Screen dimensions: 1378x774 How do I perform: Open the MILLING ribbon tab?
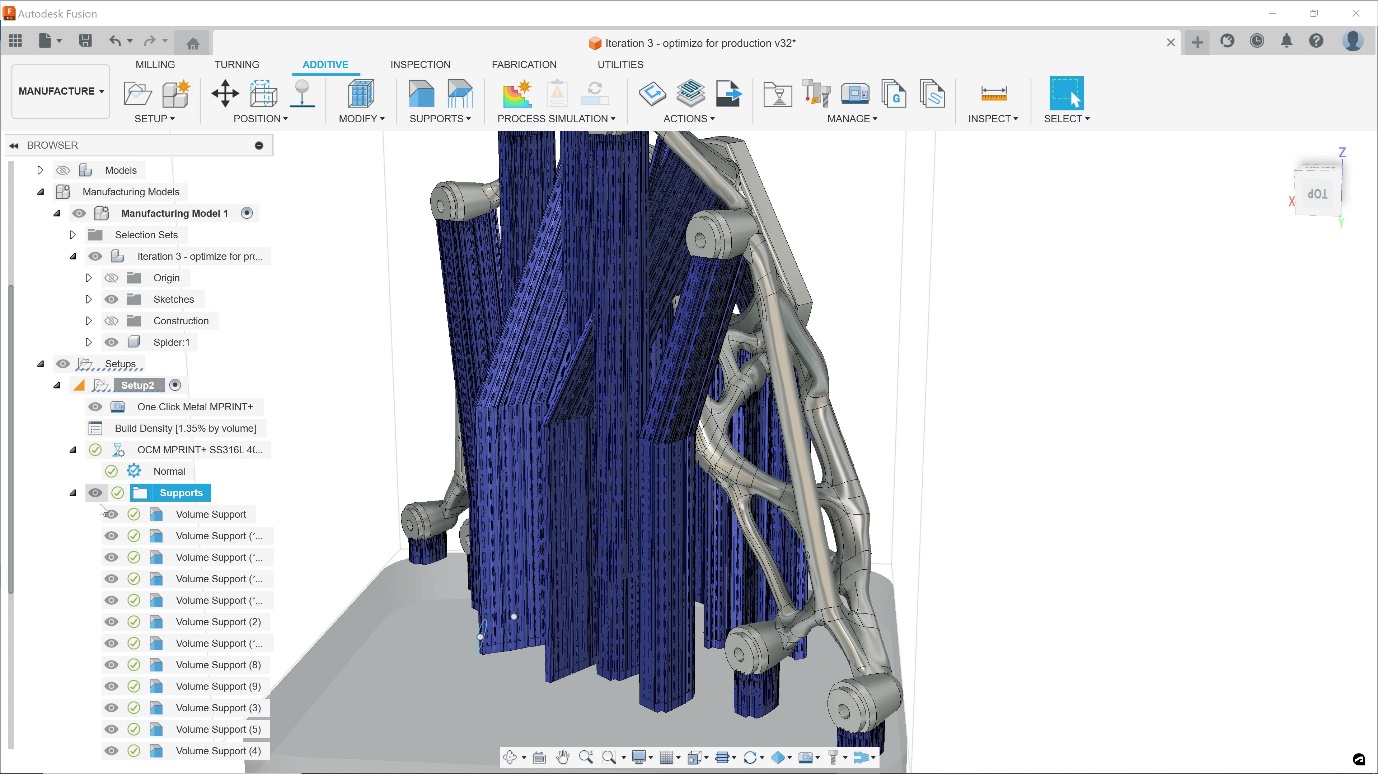pos(155,64)
